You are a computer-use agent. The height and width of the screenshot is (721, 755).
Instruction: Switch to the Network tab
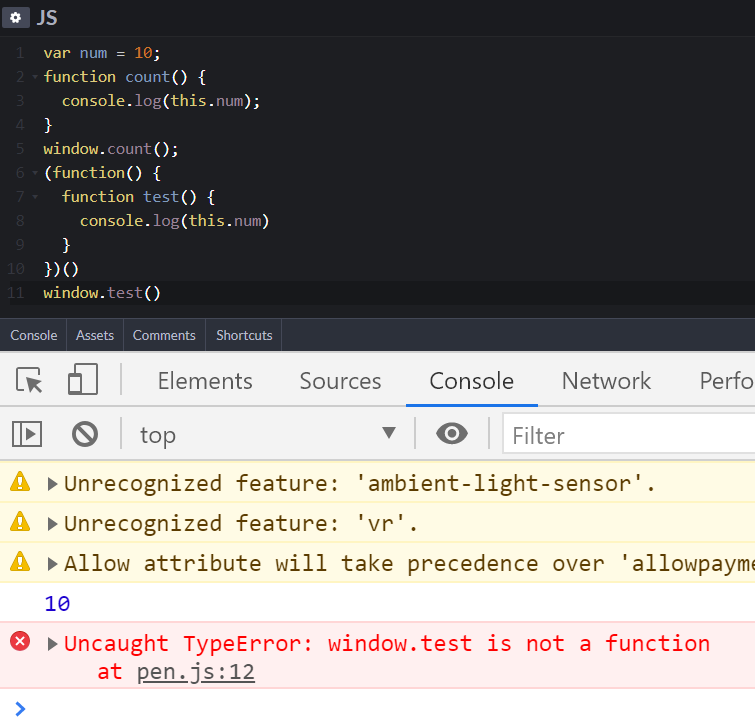click(606, 381)
